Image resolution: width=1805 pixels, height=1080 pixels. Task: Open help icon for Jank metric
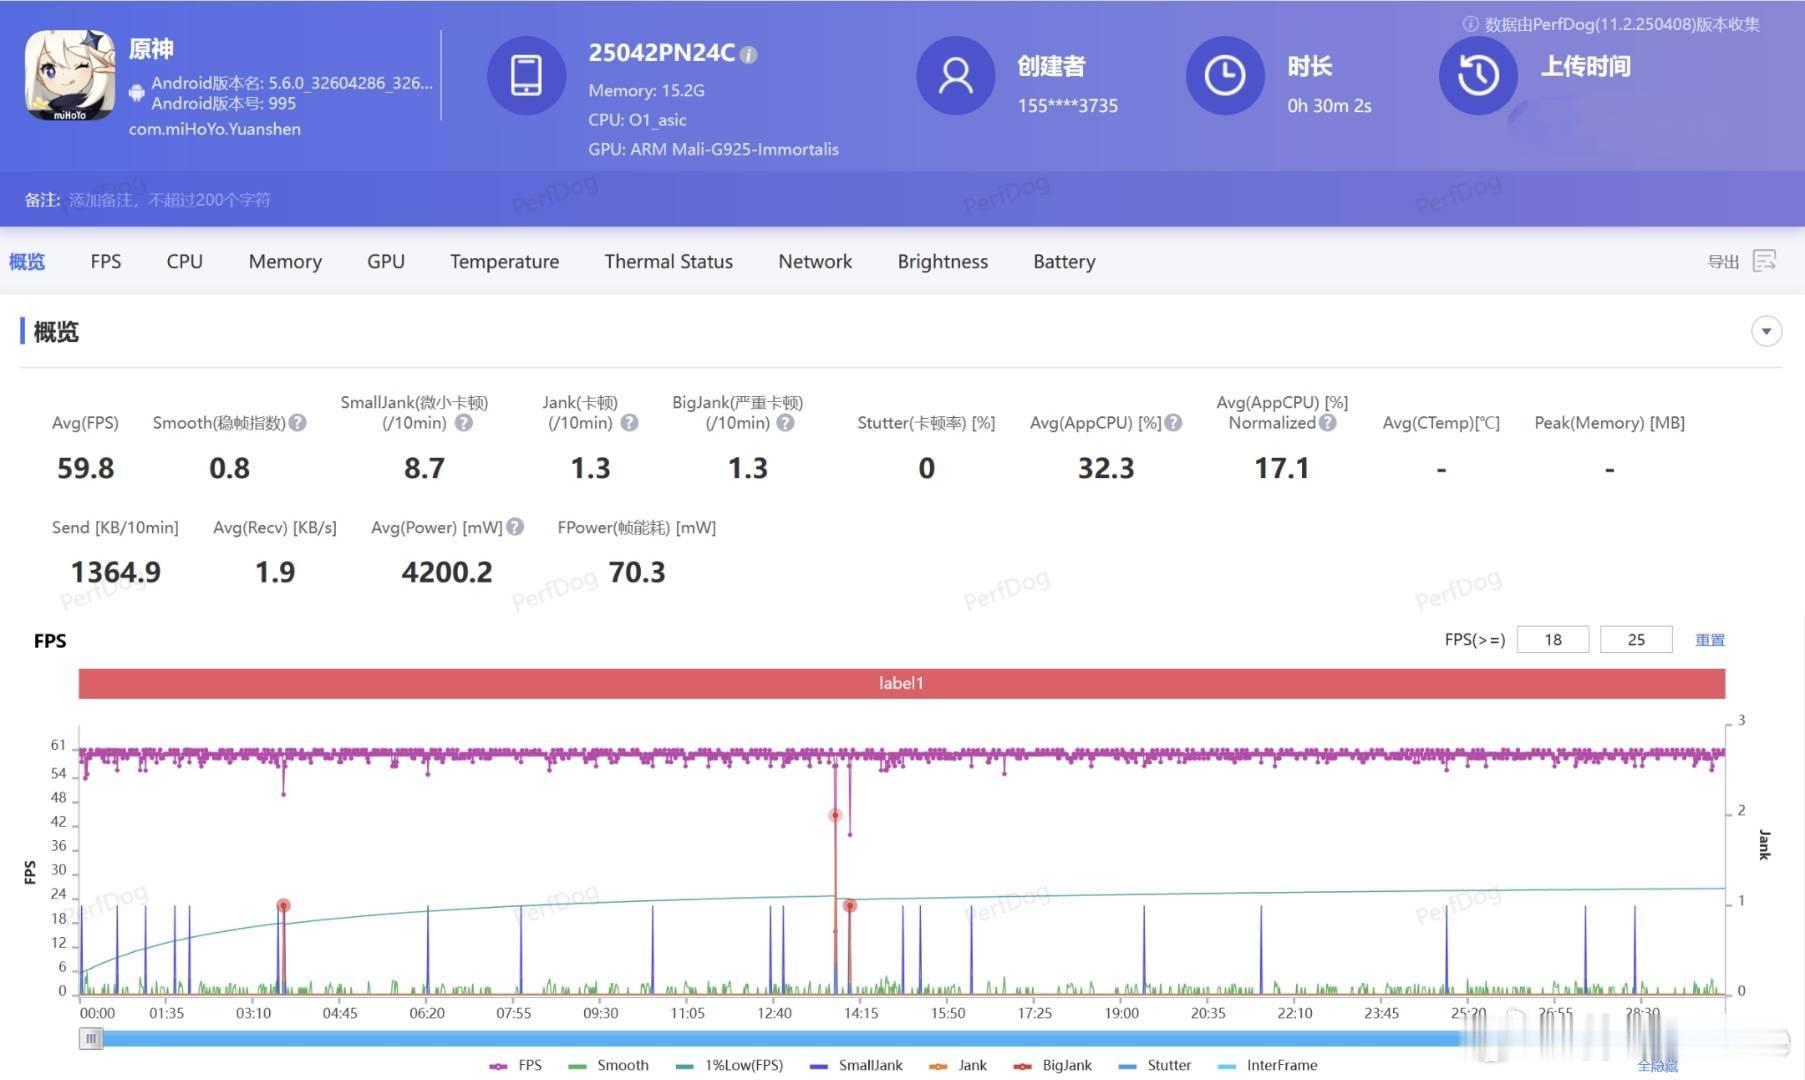click(x=629, y=423)
